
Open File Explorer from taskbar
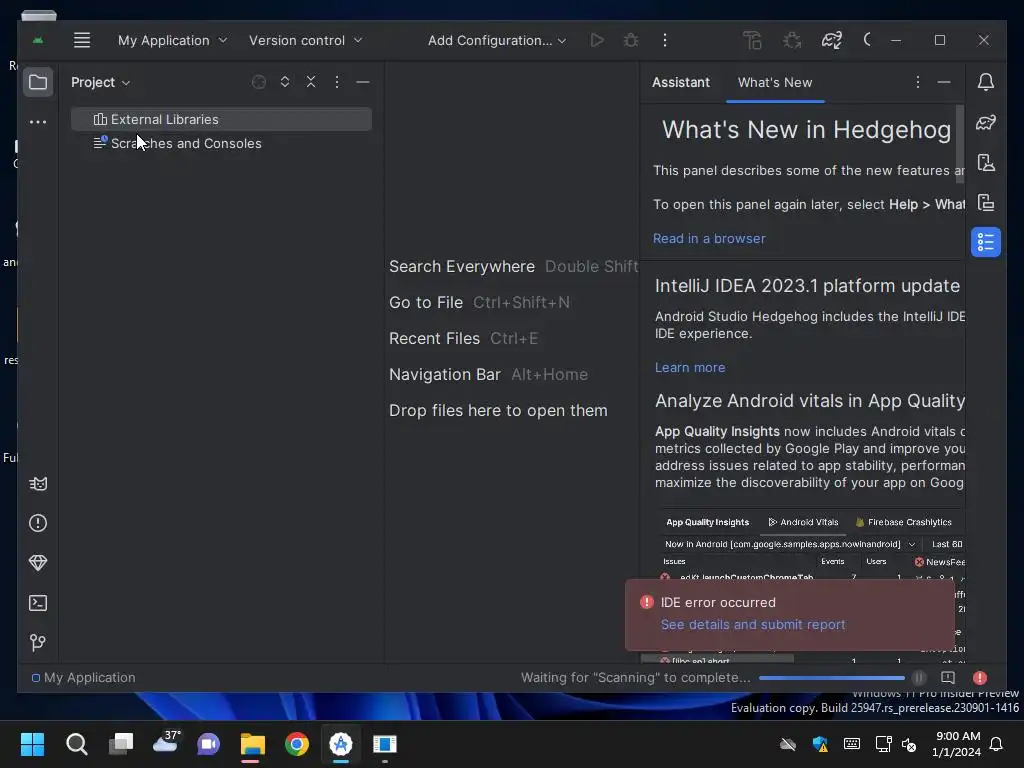[252, 744]
